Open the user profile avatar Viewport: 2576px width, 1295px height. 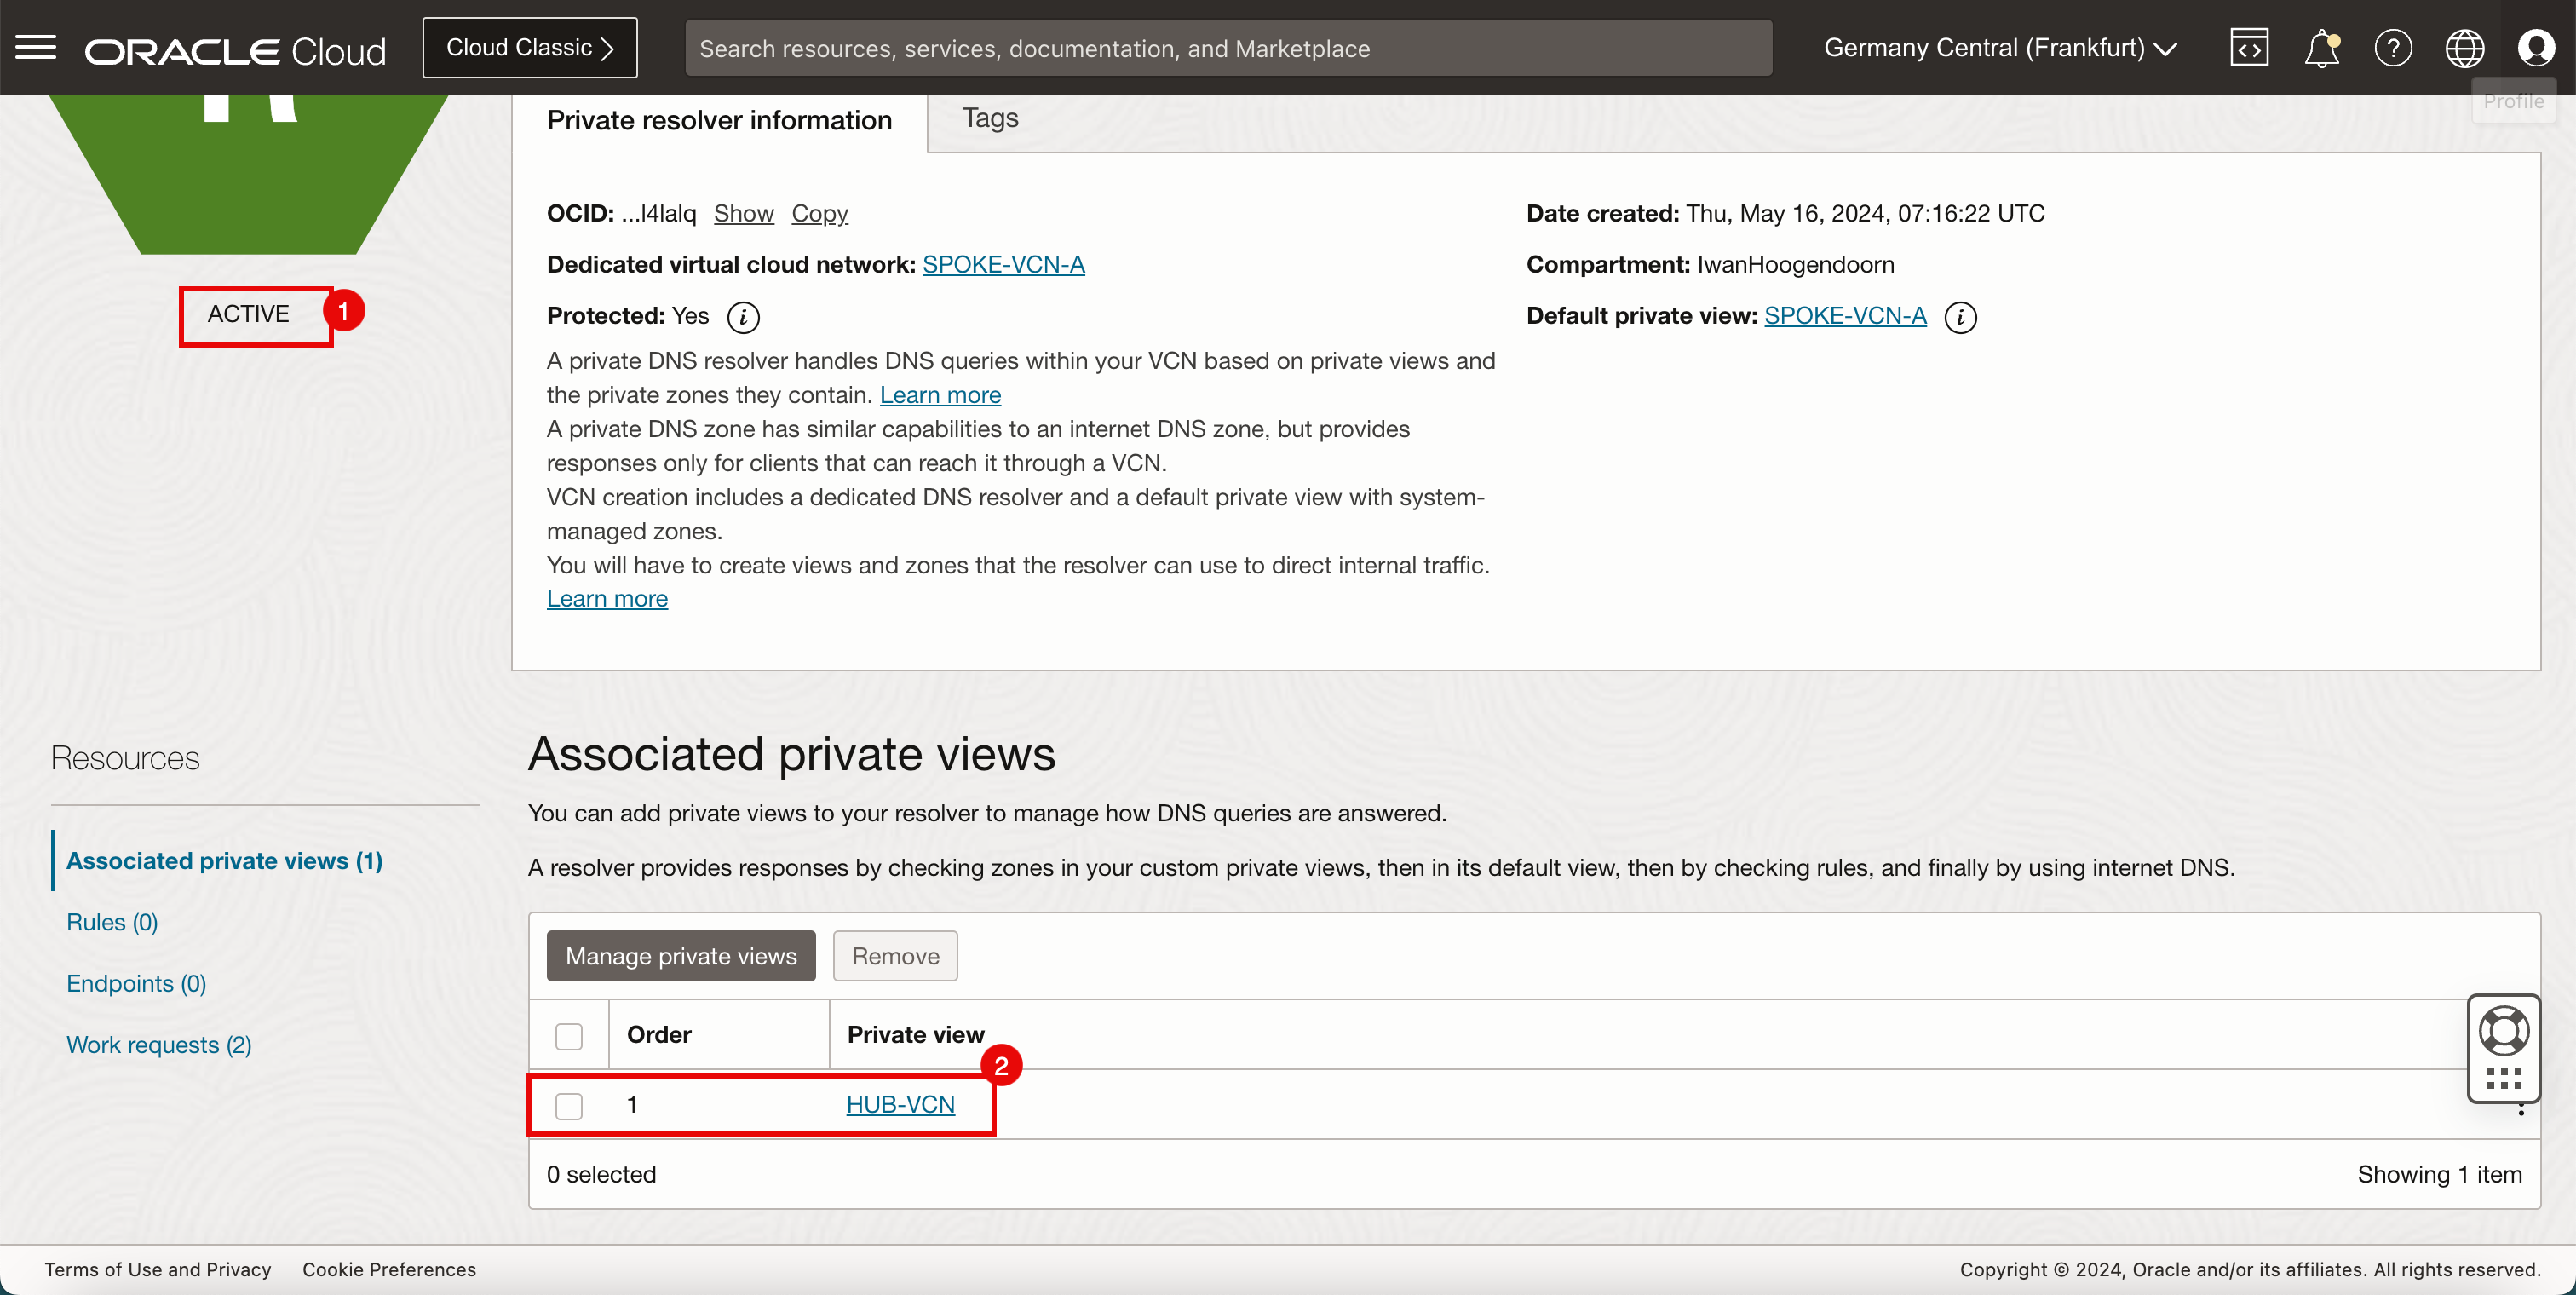(x=2536, y=47)
